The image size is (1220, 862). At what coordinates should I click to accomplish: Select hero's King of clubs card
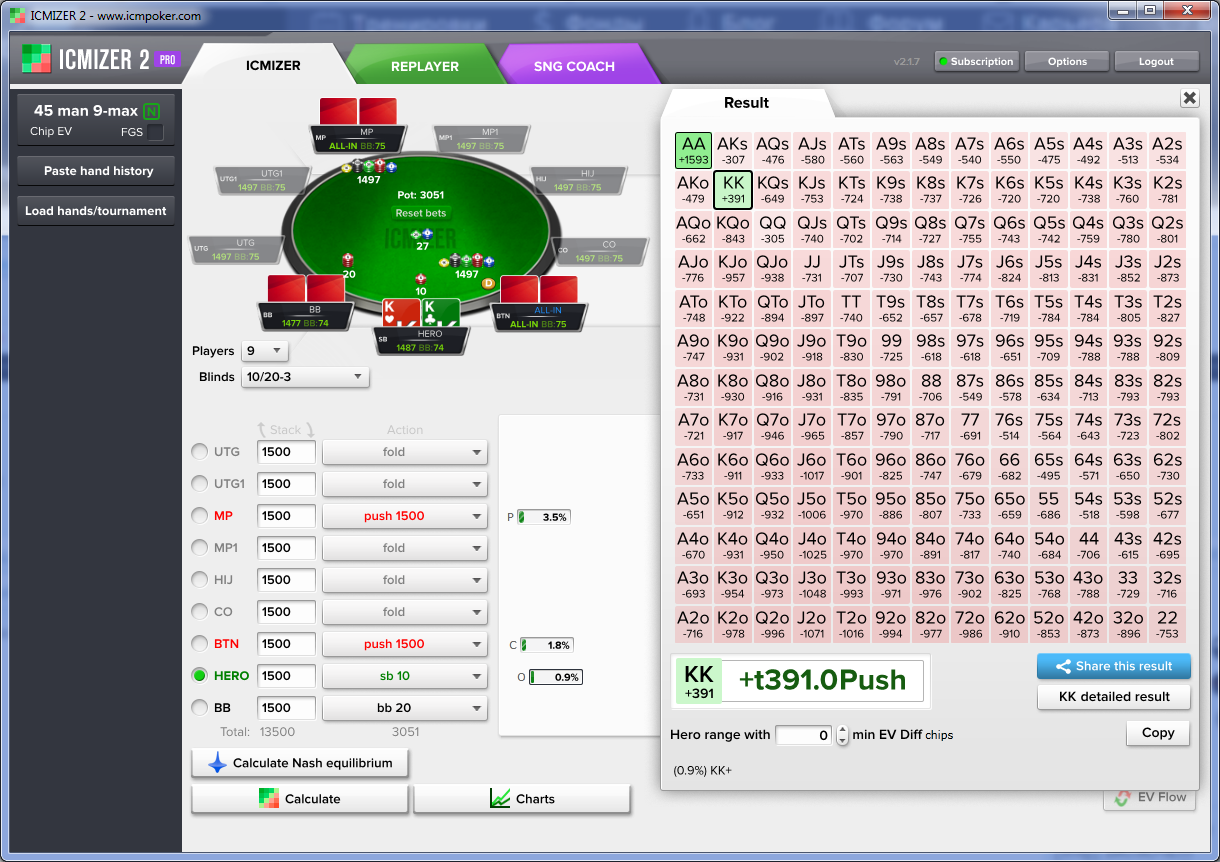click(x=440, y=312)
